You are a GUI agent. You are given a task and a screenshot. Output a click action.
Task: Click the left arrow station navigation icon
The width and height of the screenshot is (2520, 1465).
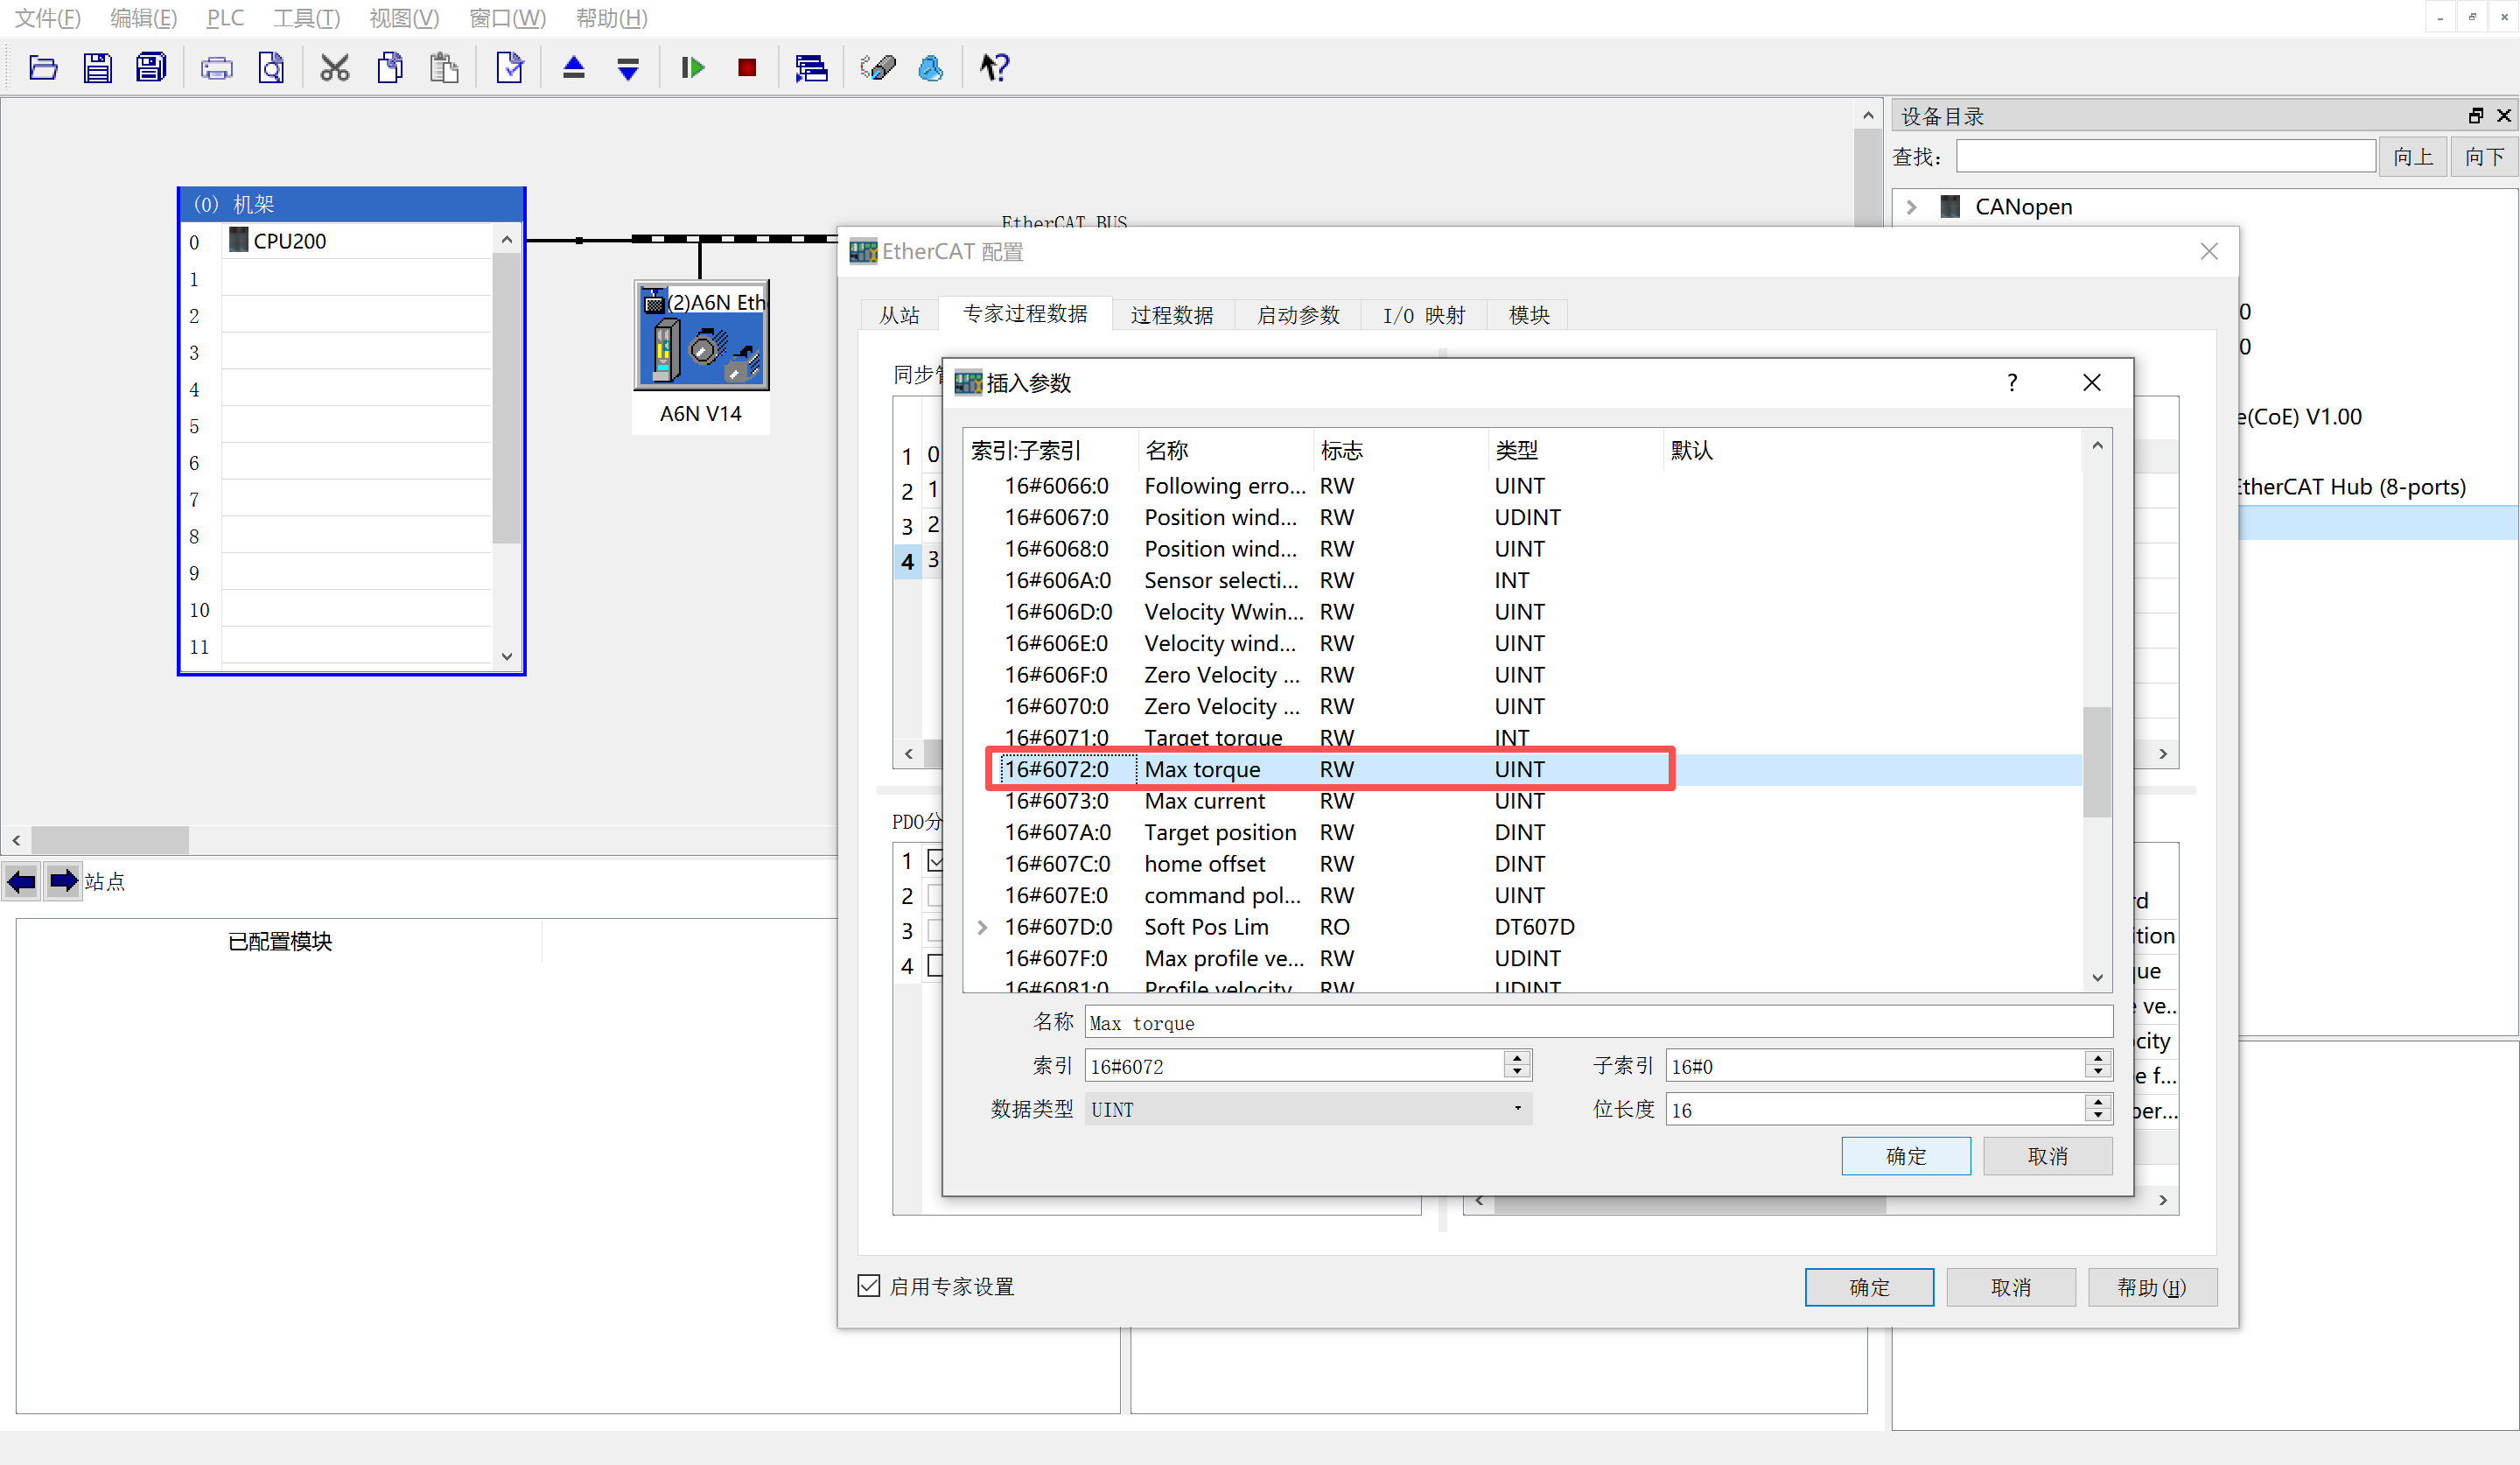pos(21,882)
